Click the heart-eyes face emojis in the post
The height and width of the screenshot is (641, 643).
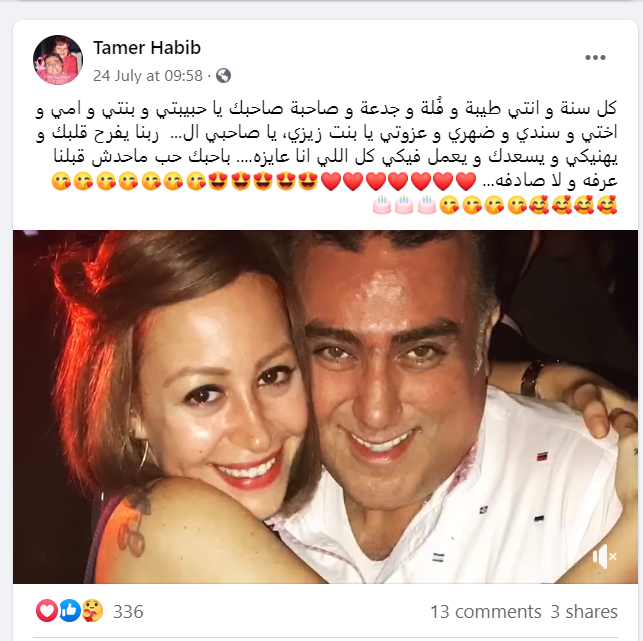click(263, 181)
